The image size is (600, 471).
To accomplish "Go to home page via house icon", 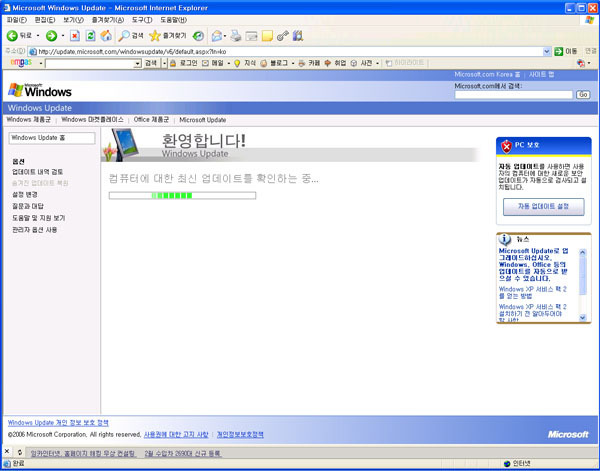I will 106,36.
